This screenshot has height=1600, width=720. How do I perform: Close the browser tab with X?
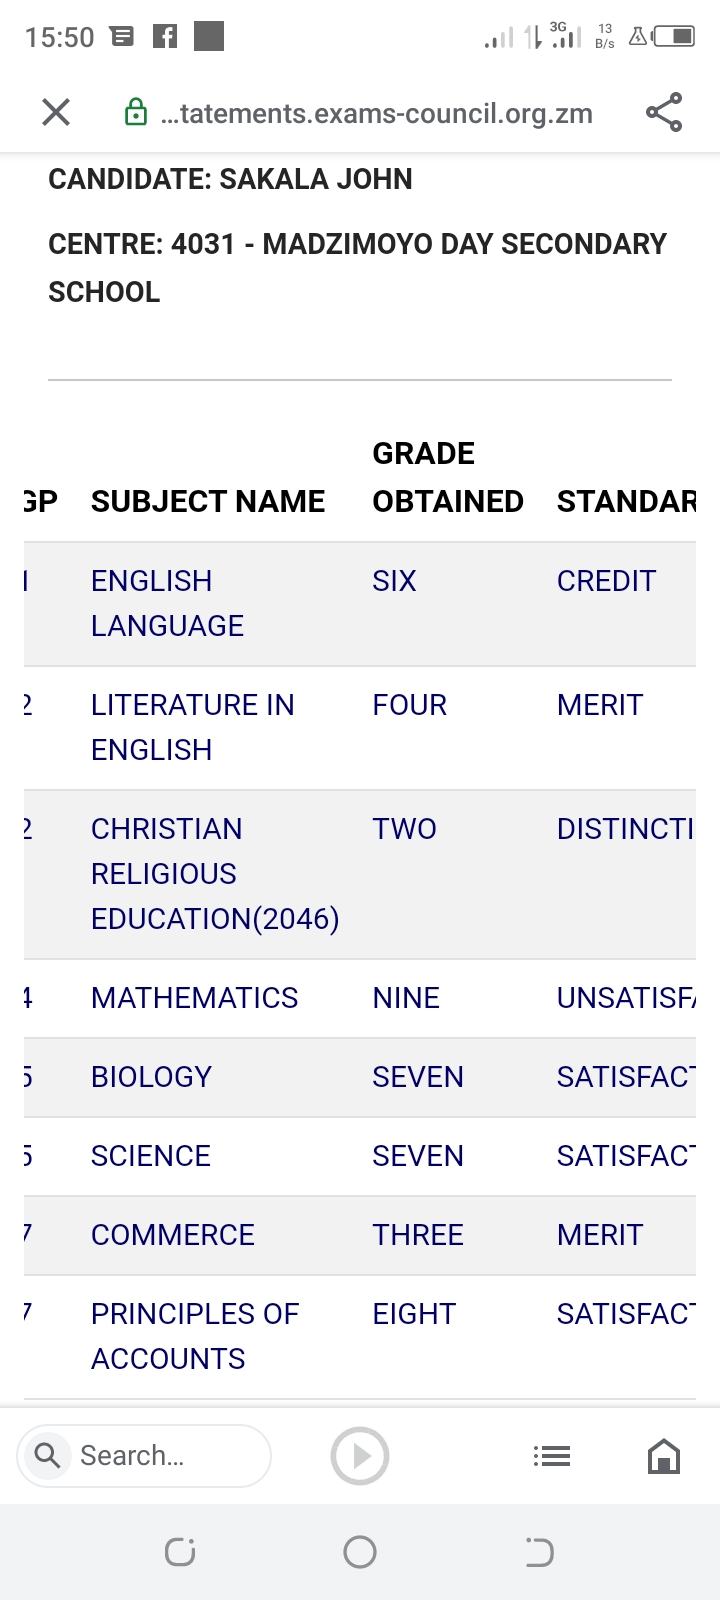point(56,112)
